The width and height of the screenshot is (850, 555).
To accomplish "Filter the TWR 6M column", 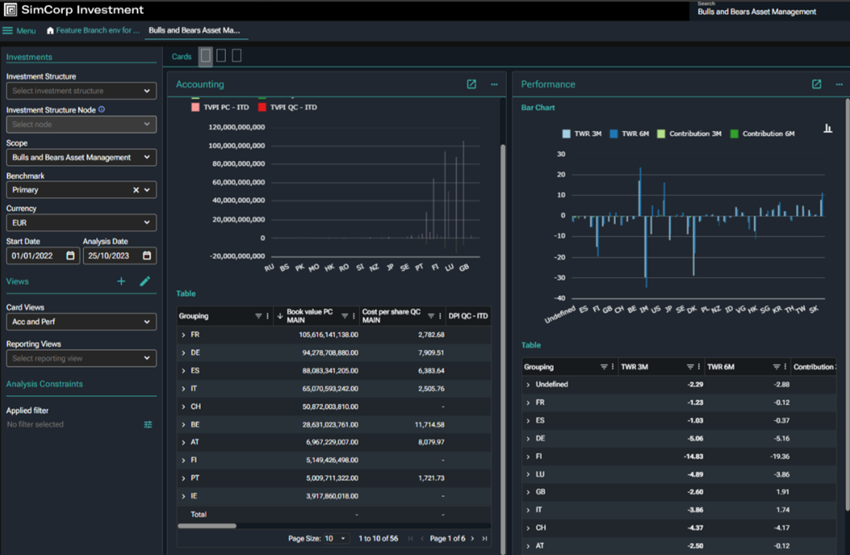I will [x=776, y=367].
